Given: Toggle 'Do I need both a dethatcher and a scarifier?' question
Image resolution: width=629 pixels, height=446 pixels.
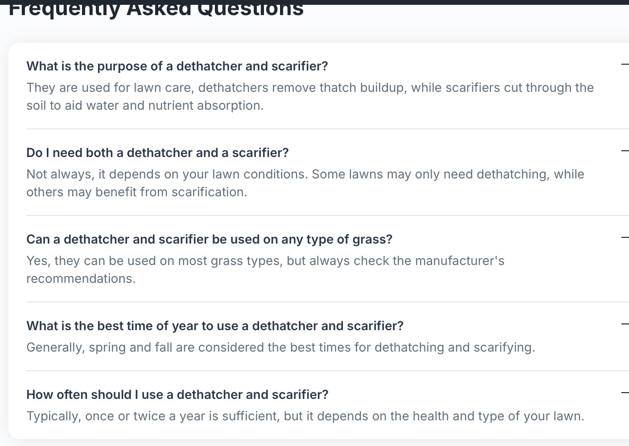Looking at the screenshot, I should pos(157,153).
